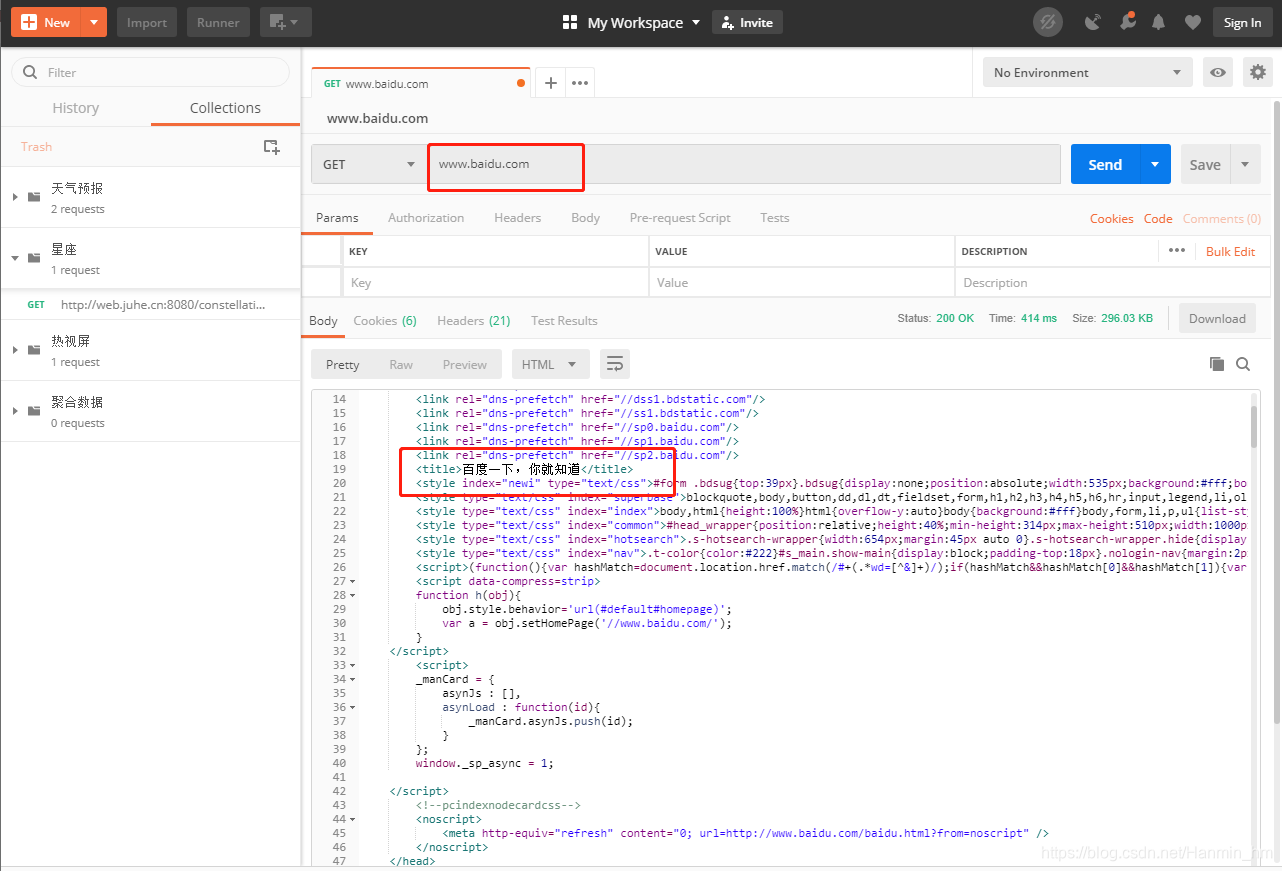Open the HTML format dropdown
This screenshot has width=1282, height=871.
click(550, 365)
